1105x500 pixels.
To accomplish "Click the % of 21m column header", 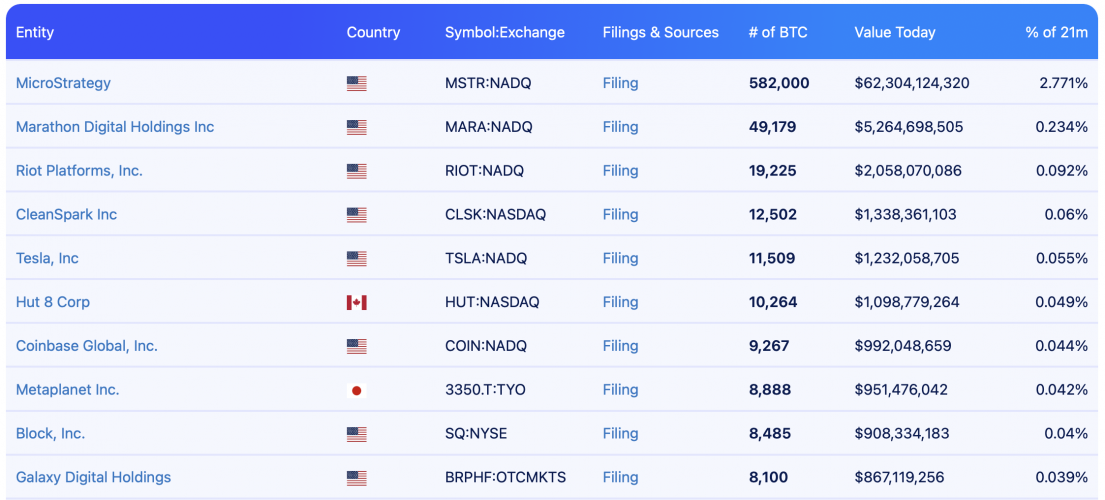I will [1056, 32].
